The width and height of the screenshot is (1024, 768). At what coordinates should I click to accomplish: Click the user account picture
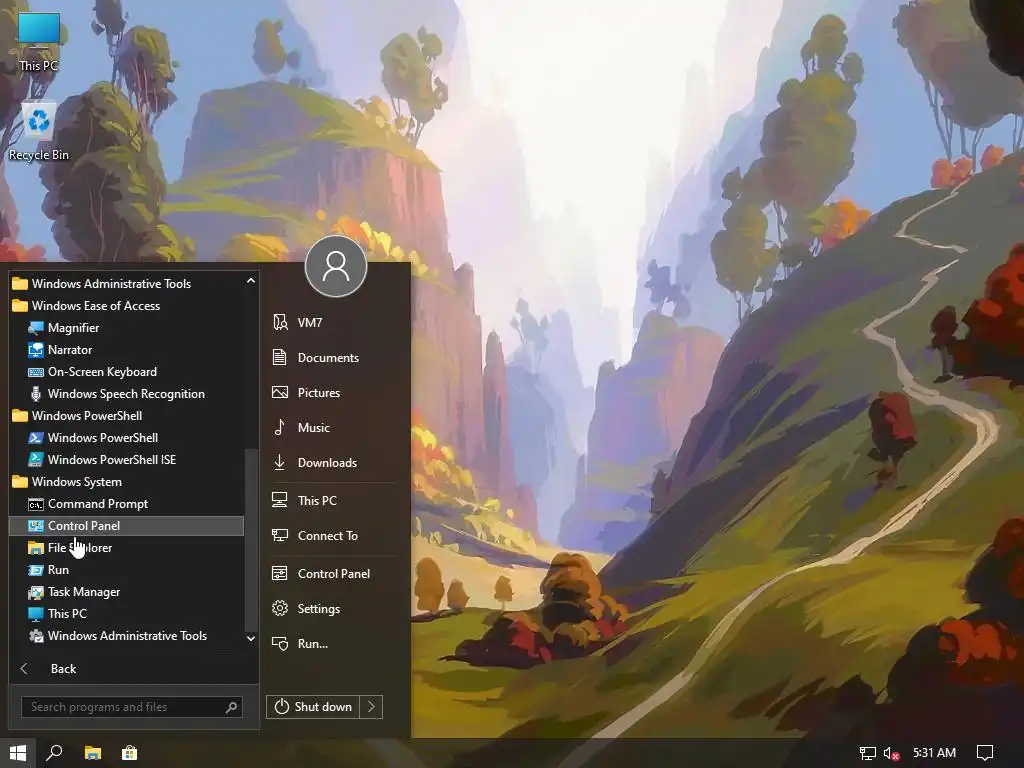[336, 266]
